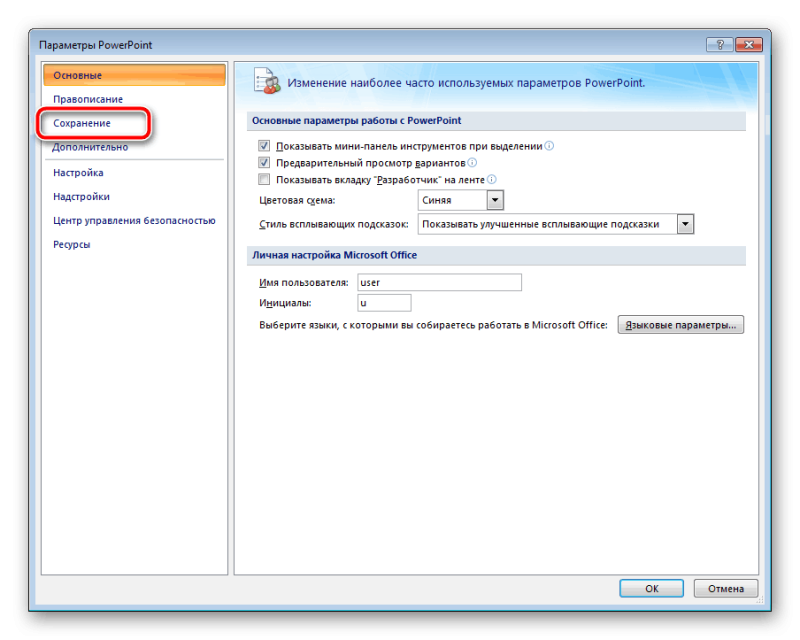Open the Основные category
The width and height of the screenshot is (800, 640).
tap(134, 75)
